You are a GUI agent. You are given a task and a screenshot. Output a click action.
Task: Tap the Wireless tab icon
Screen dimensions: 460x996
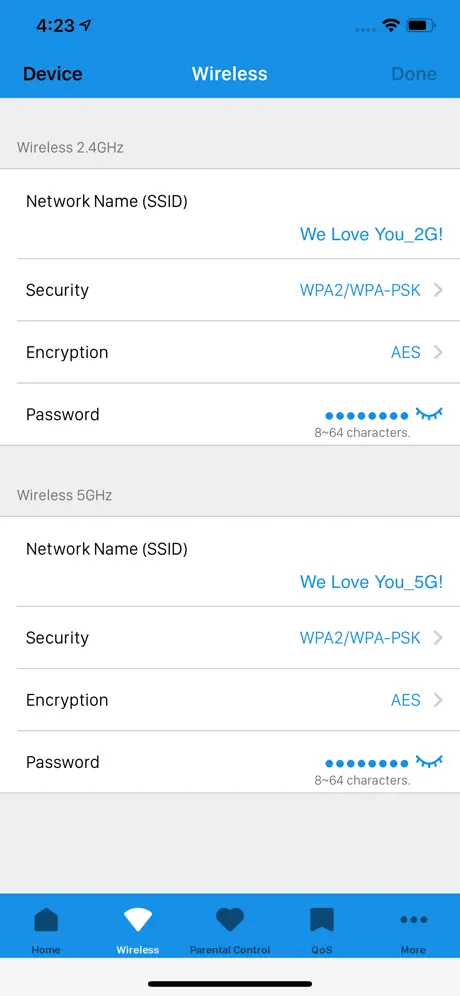click(x=138, y=919)
